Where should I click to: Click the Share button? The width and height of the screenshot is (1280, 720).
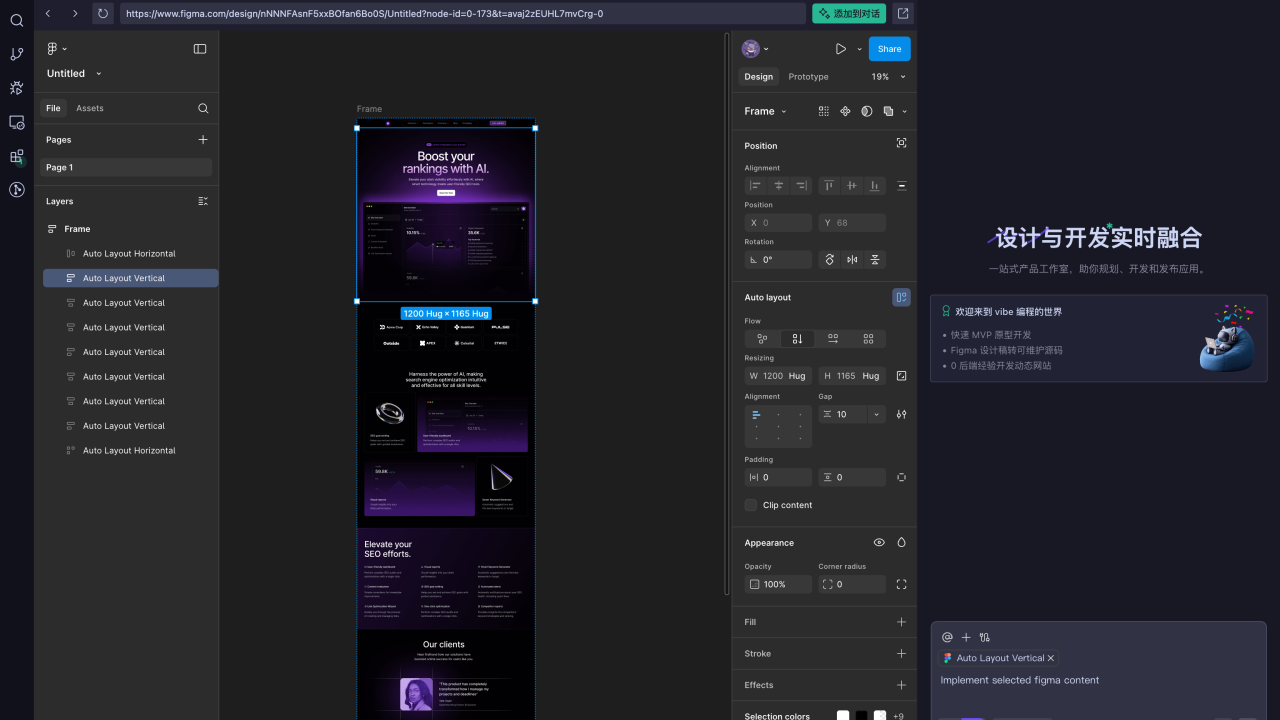pyautogui.click(x=889, y=49)
